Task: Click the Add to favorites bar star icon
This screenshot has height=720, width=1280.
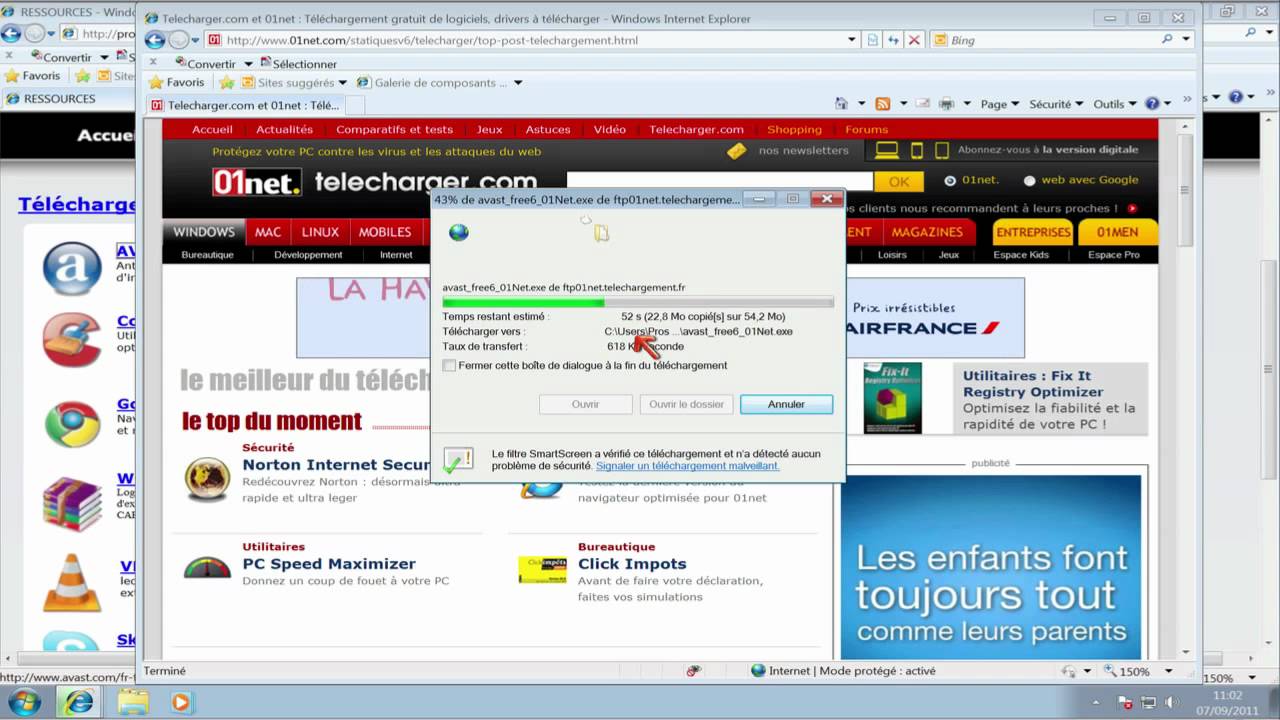Action: [x=227, y=83]
